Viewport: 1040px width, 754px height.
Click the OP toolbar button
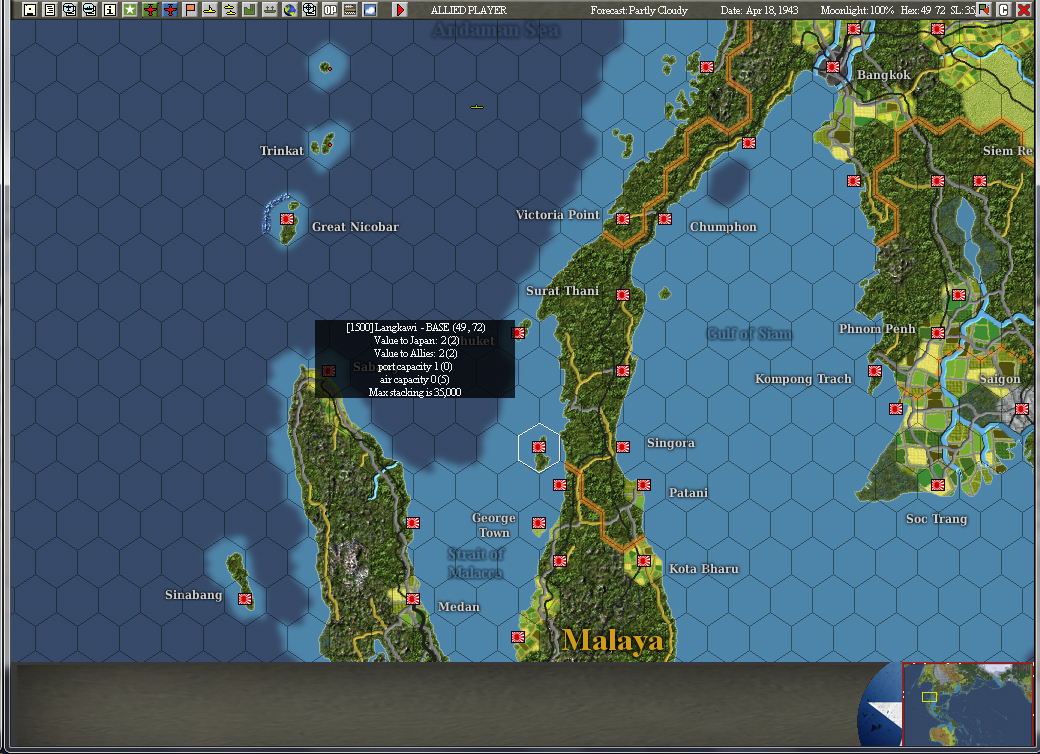(330, 9)
